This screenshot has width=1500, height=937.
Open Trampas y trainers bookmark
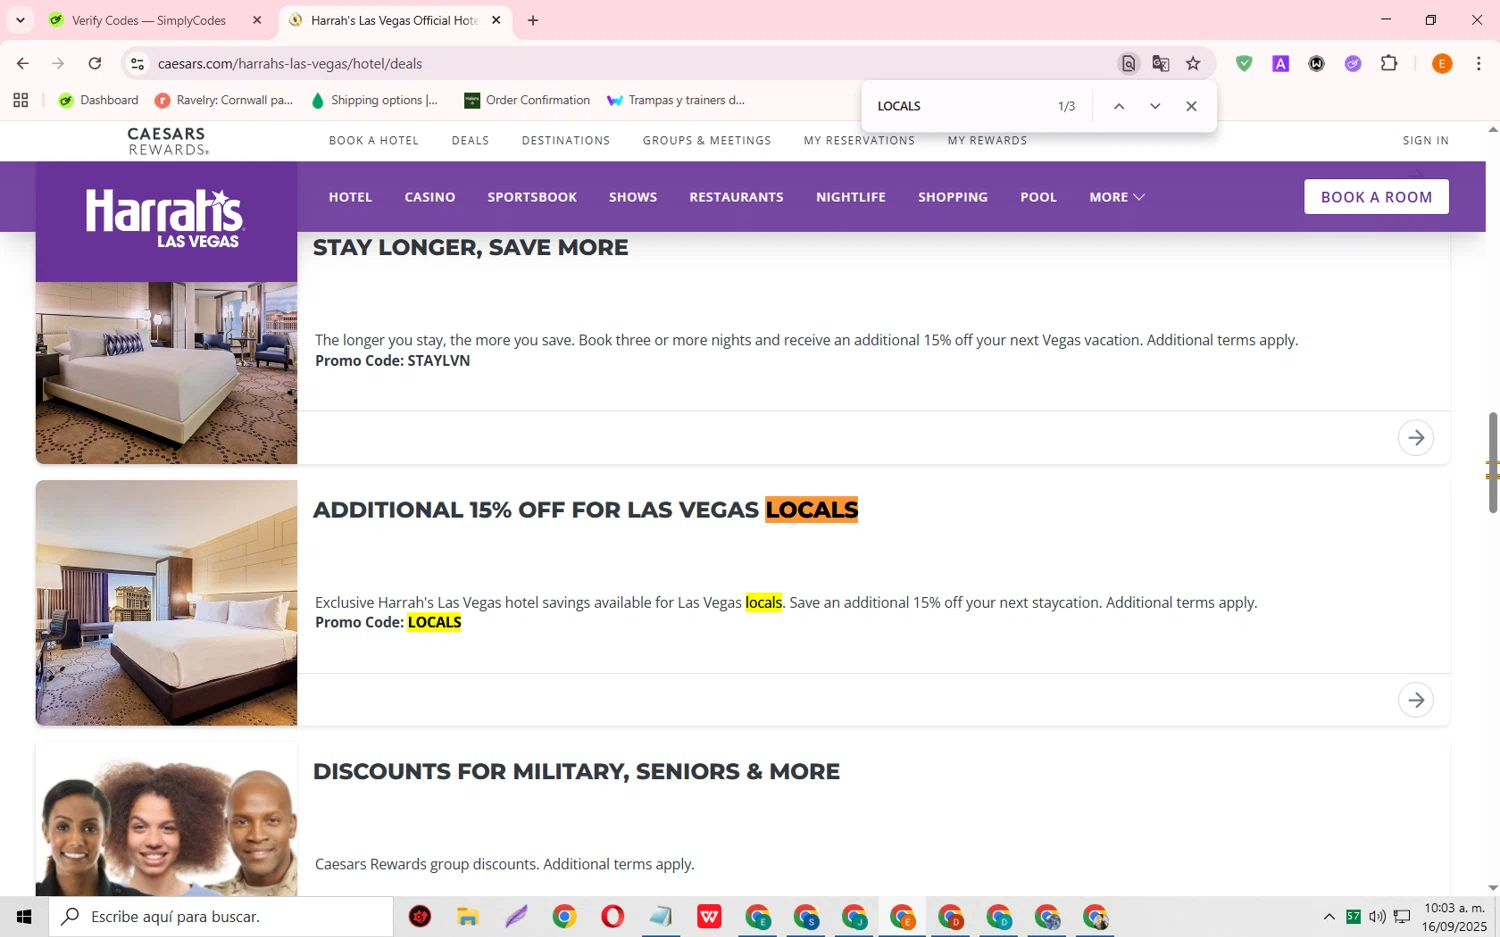point(676,100)
